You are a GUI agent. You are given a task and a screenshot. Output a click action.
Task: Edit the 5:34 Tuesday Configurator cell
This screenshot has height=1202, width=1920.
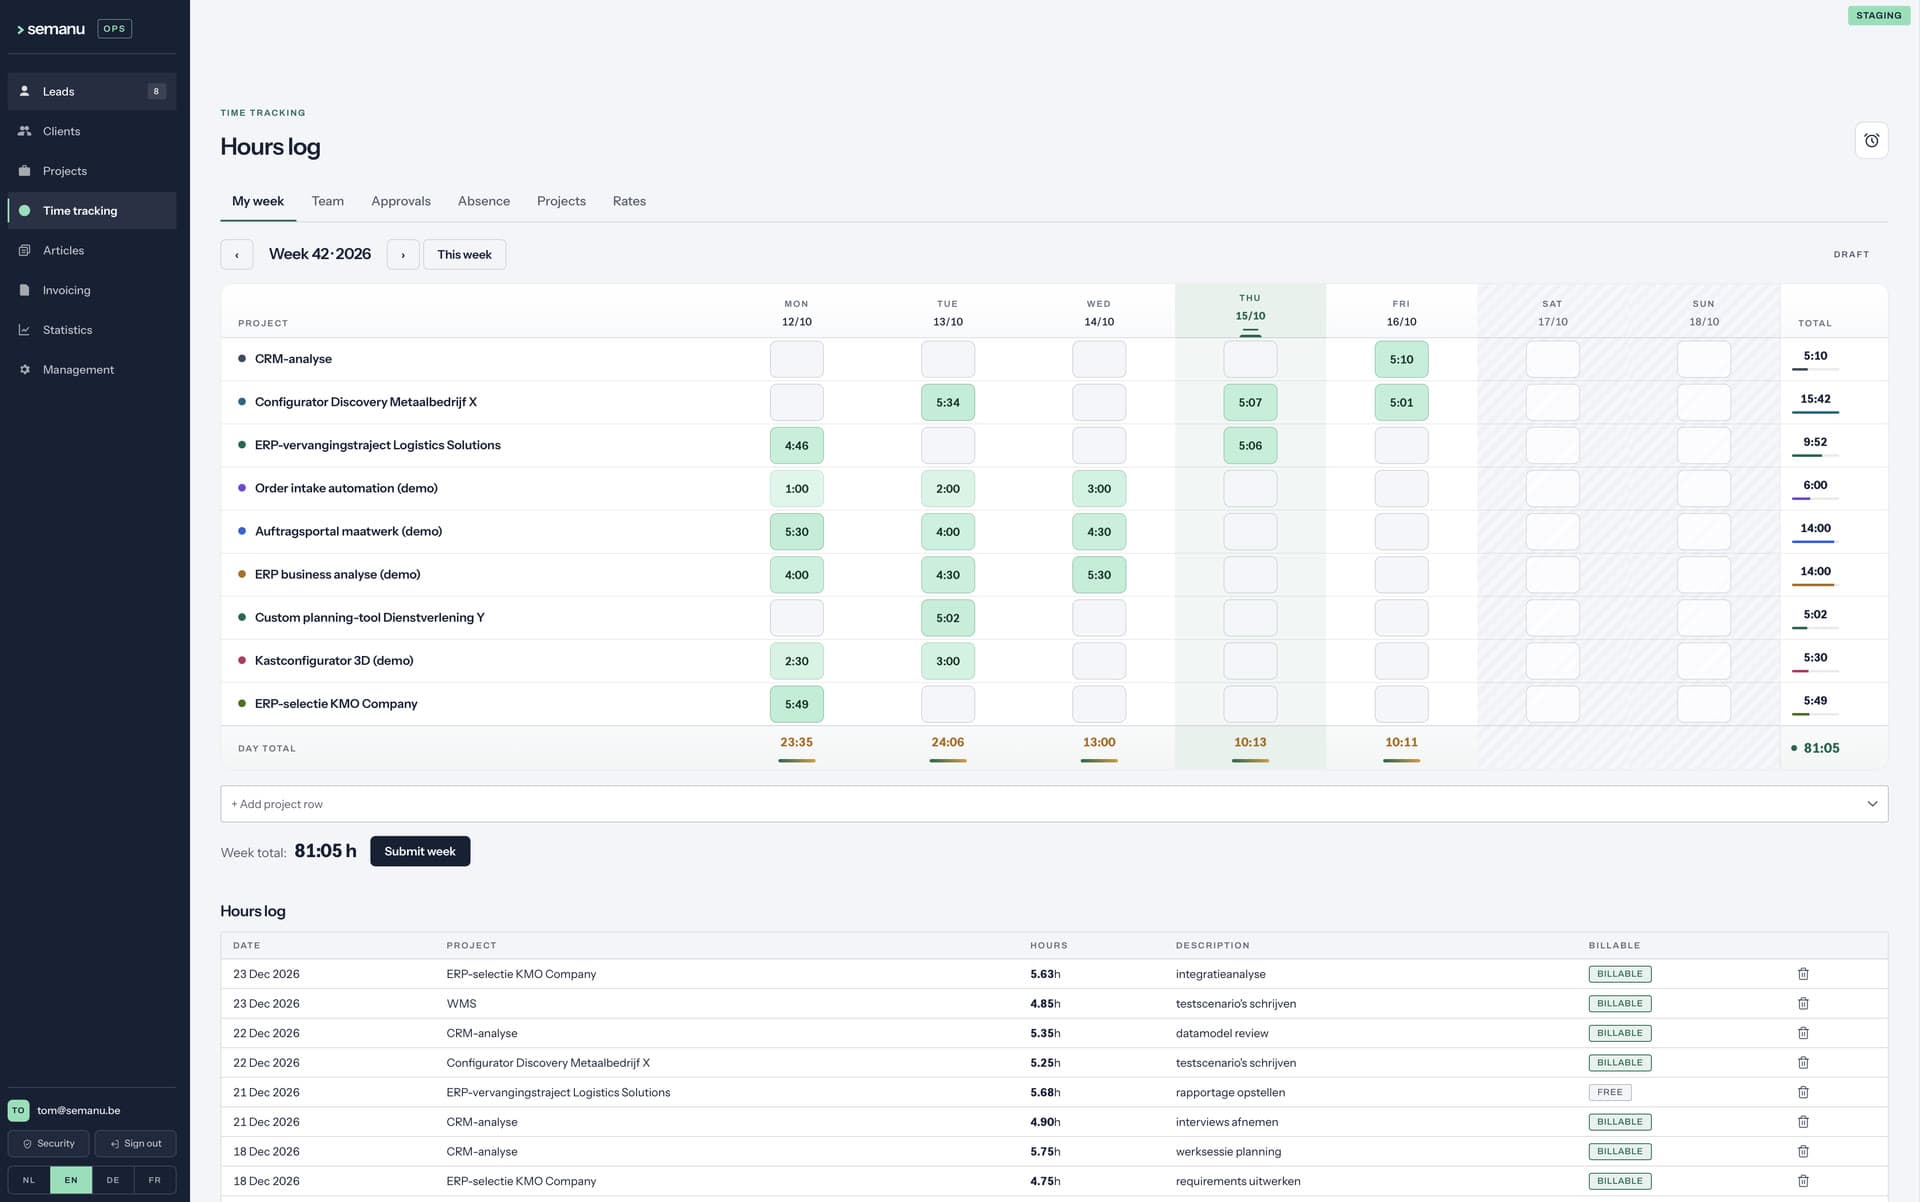coord(948,402)
